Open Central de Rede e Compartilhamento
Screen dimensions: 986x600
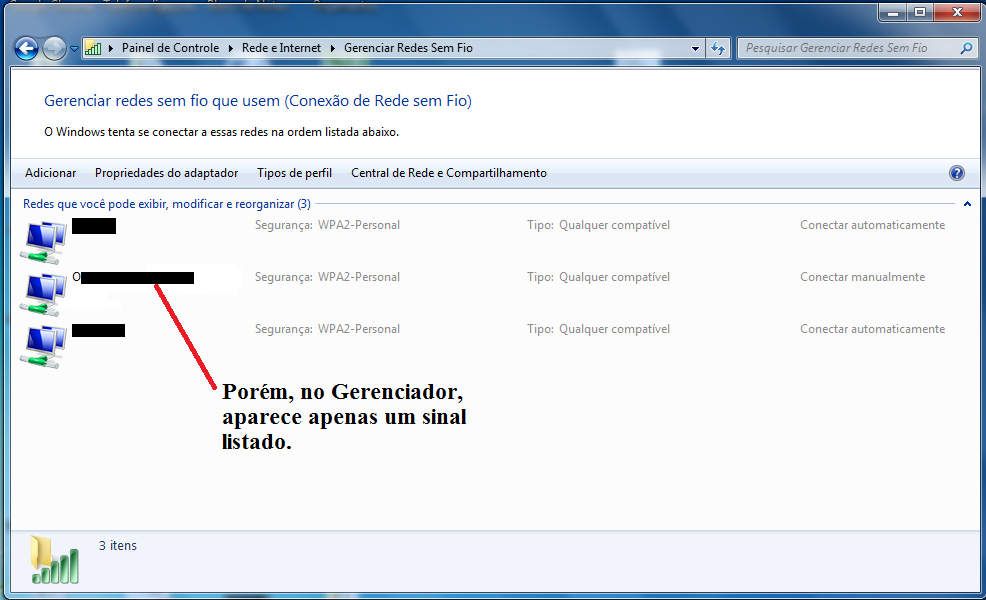(x=449, y=173)
